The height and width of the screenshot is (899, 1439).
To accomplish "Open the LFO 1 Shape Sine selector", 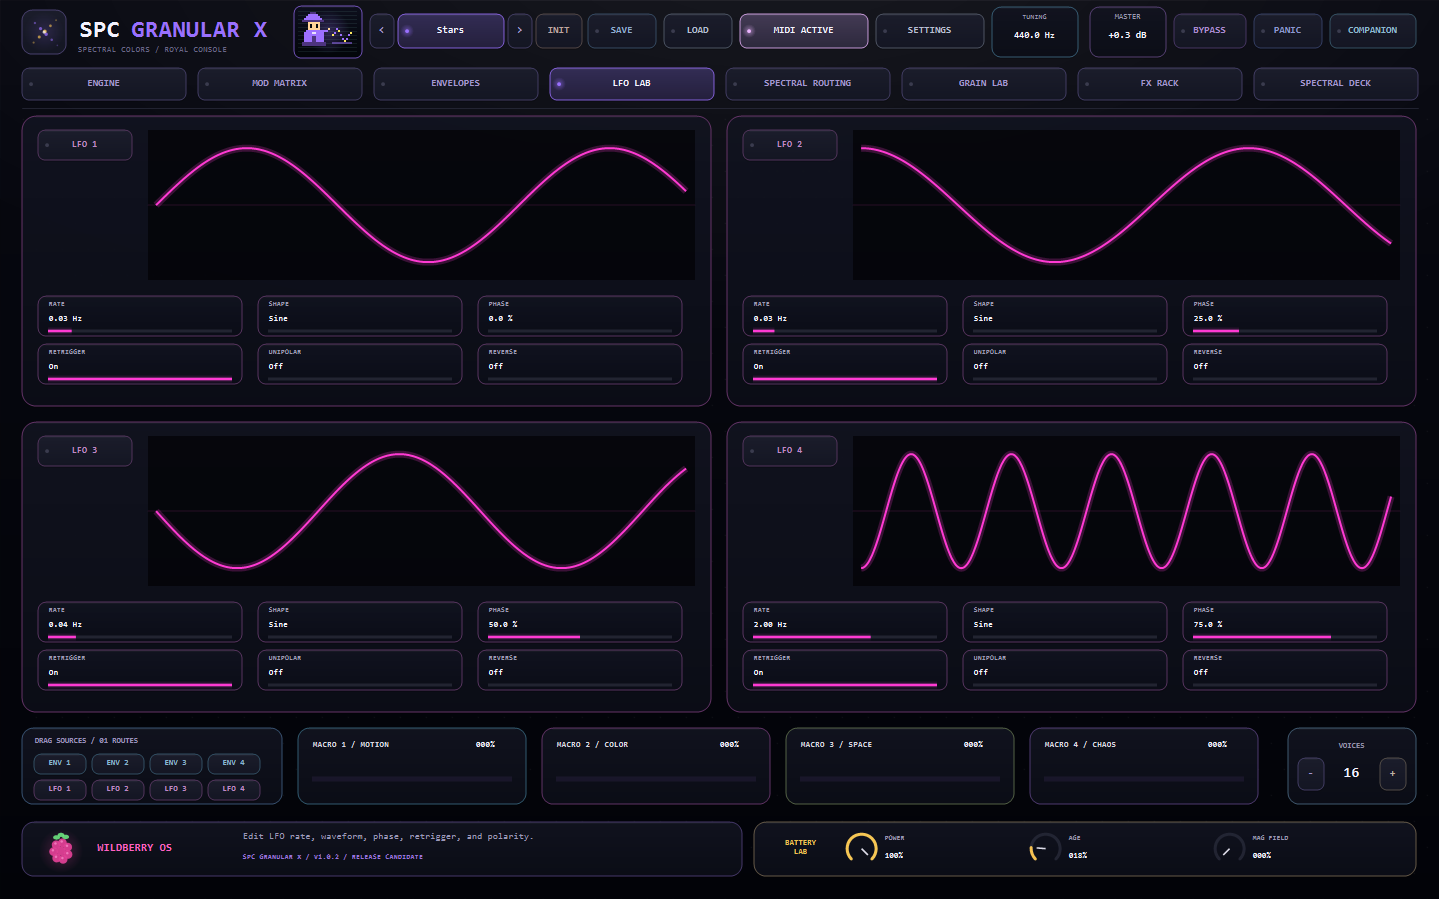I will pyautogui.click(x=360, y=316).
